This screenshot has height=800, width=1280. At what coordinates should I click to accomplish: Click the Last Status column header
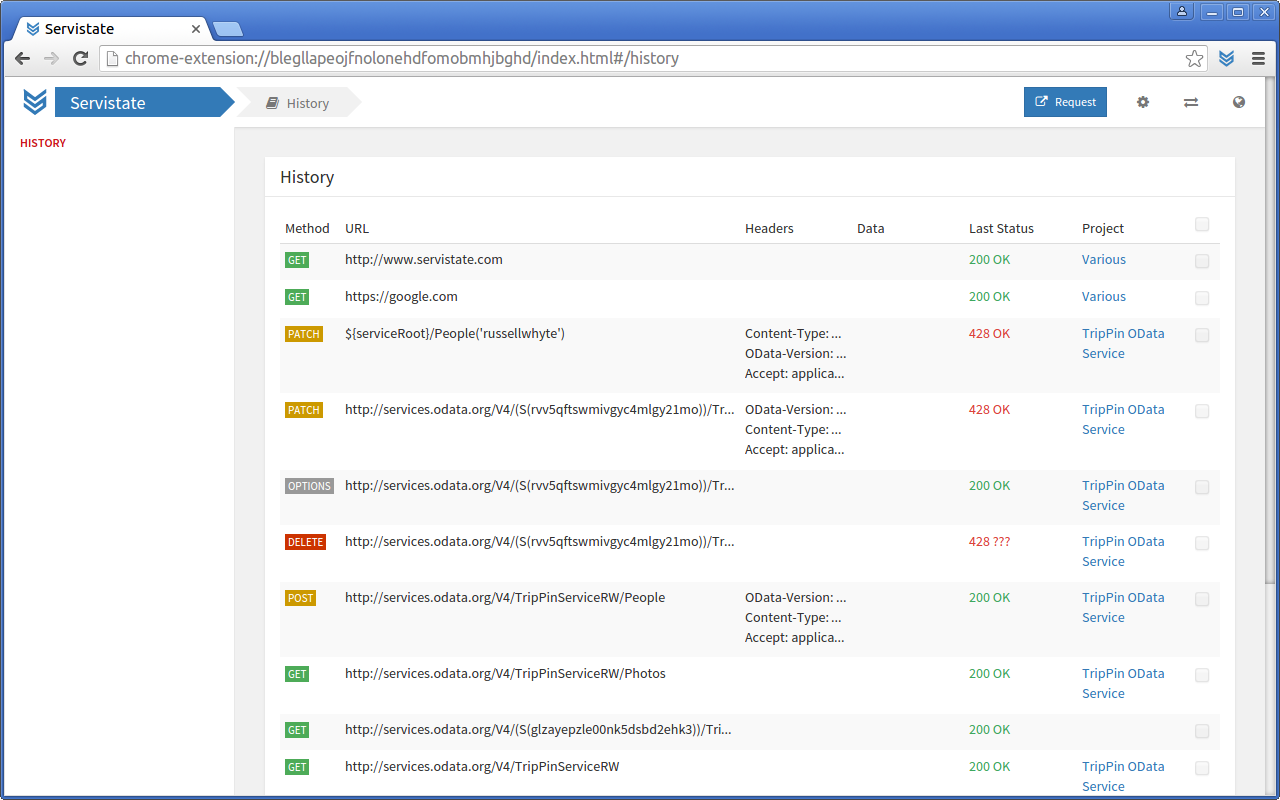(1001, 228)
